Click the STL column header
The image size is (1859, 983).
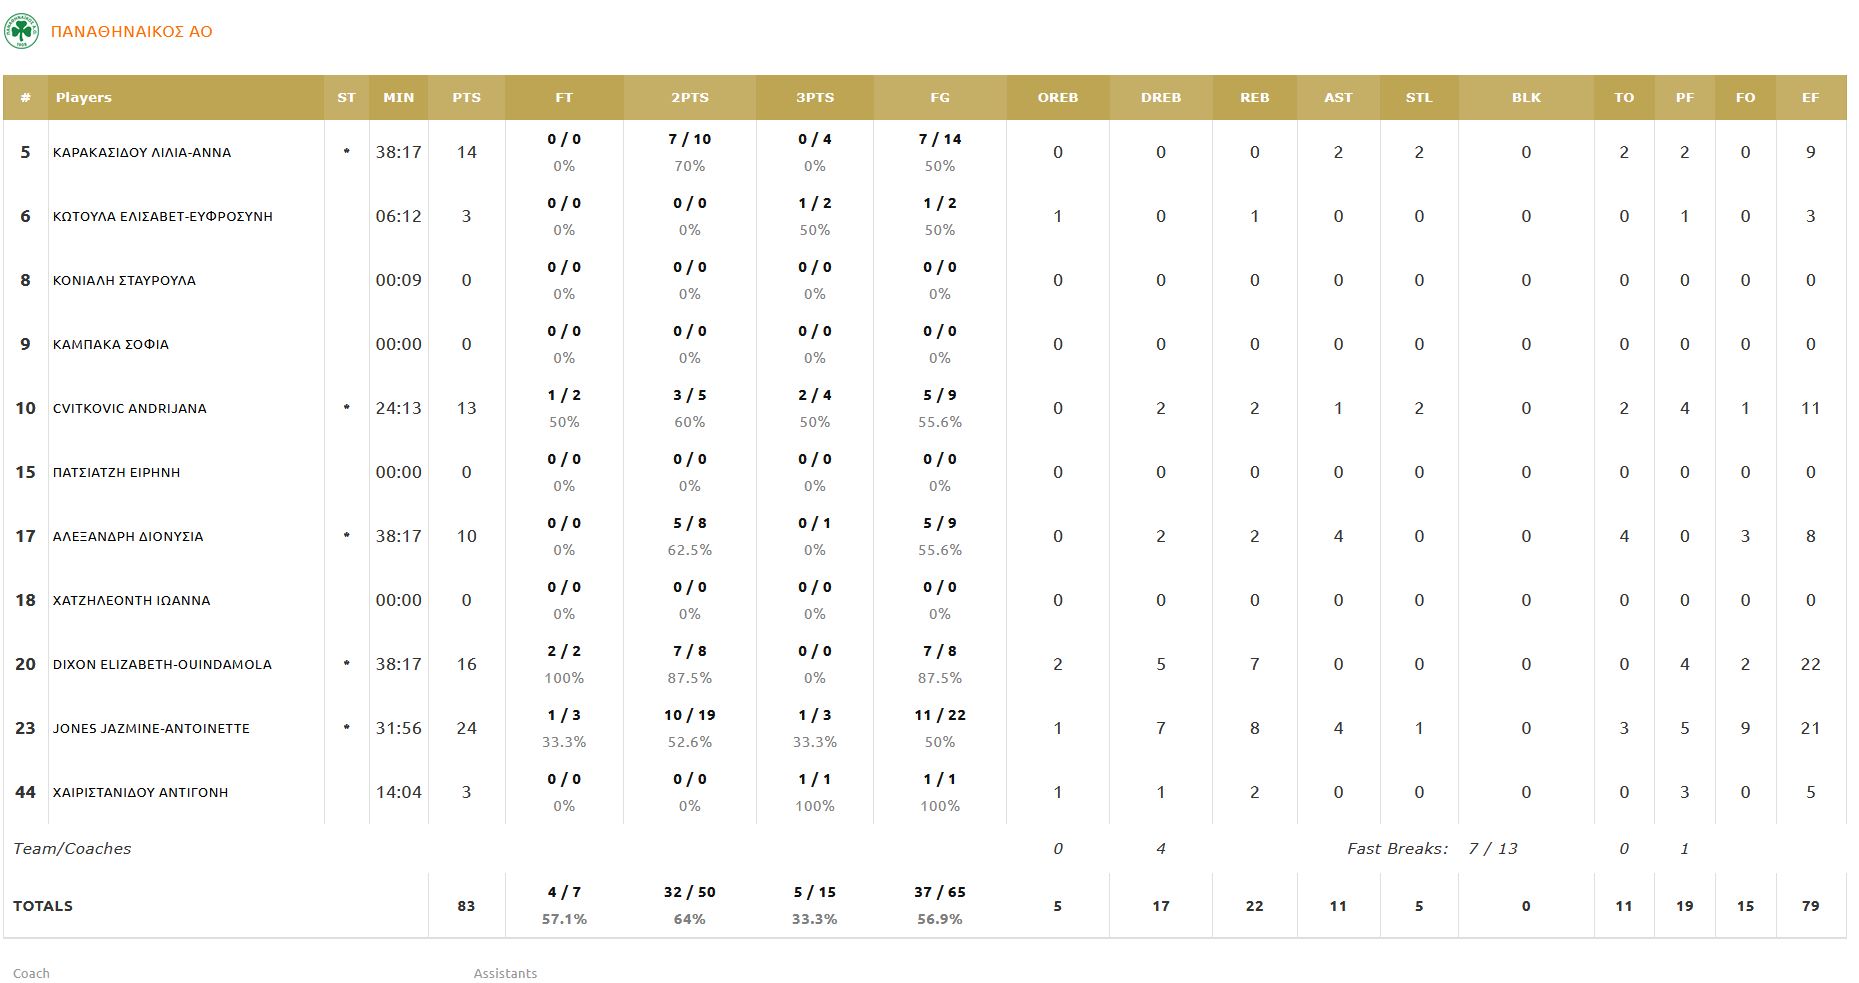pyautogui.click(x=1418, y=98)
